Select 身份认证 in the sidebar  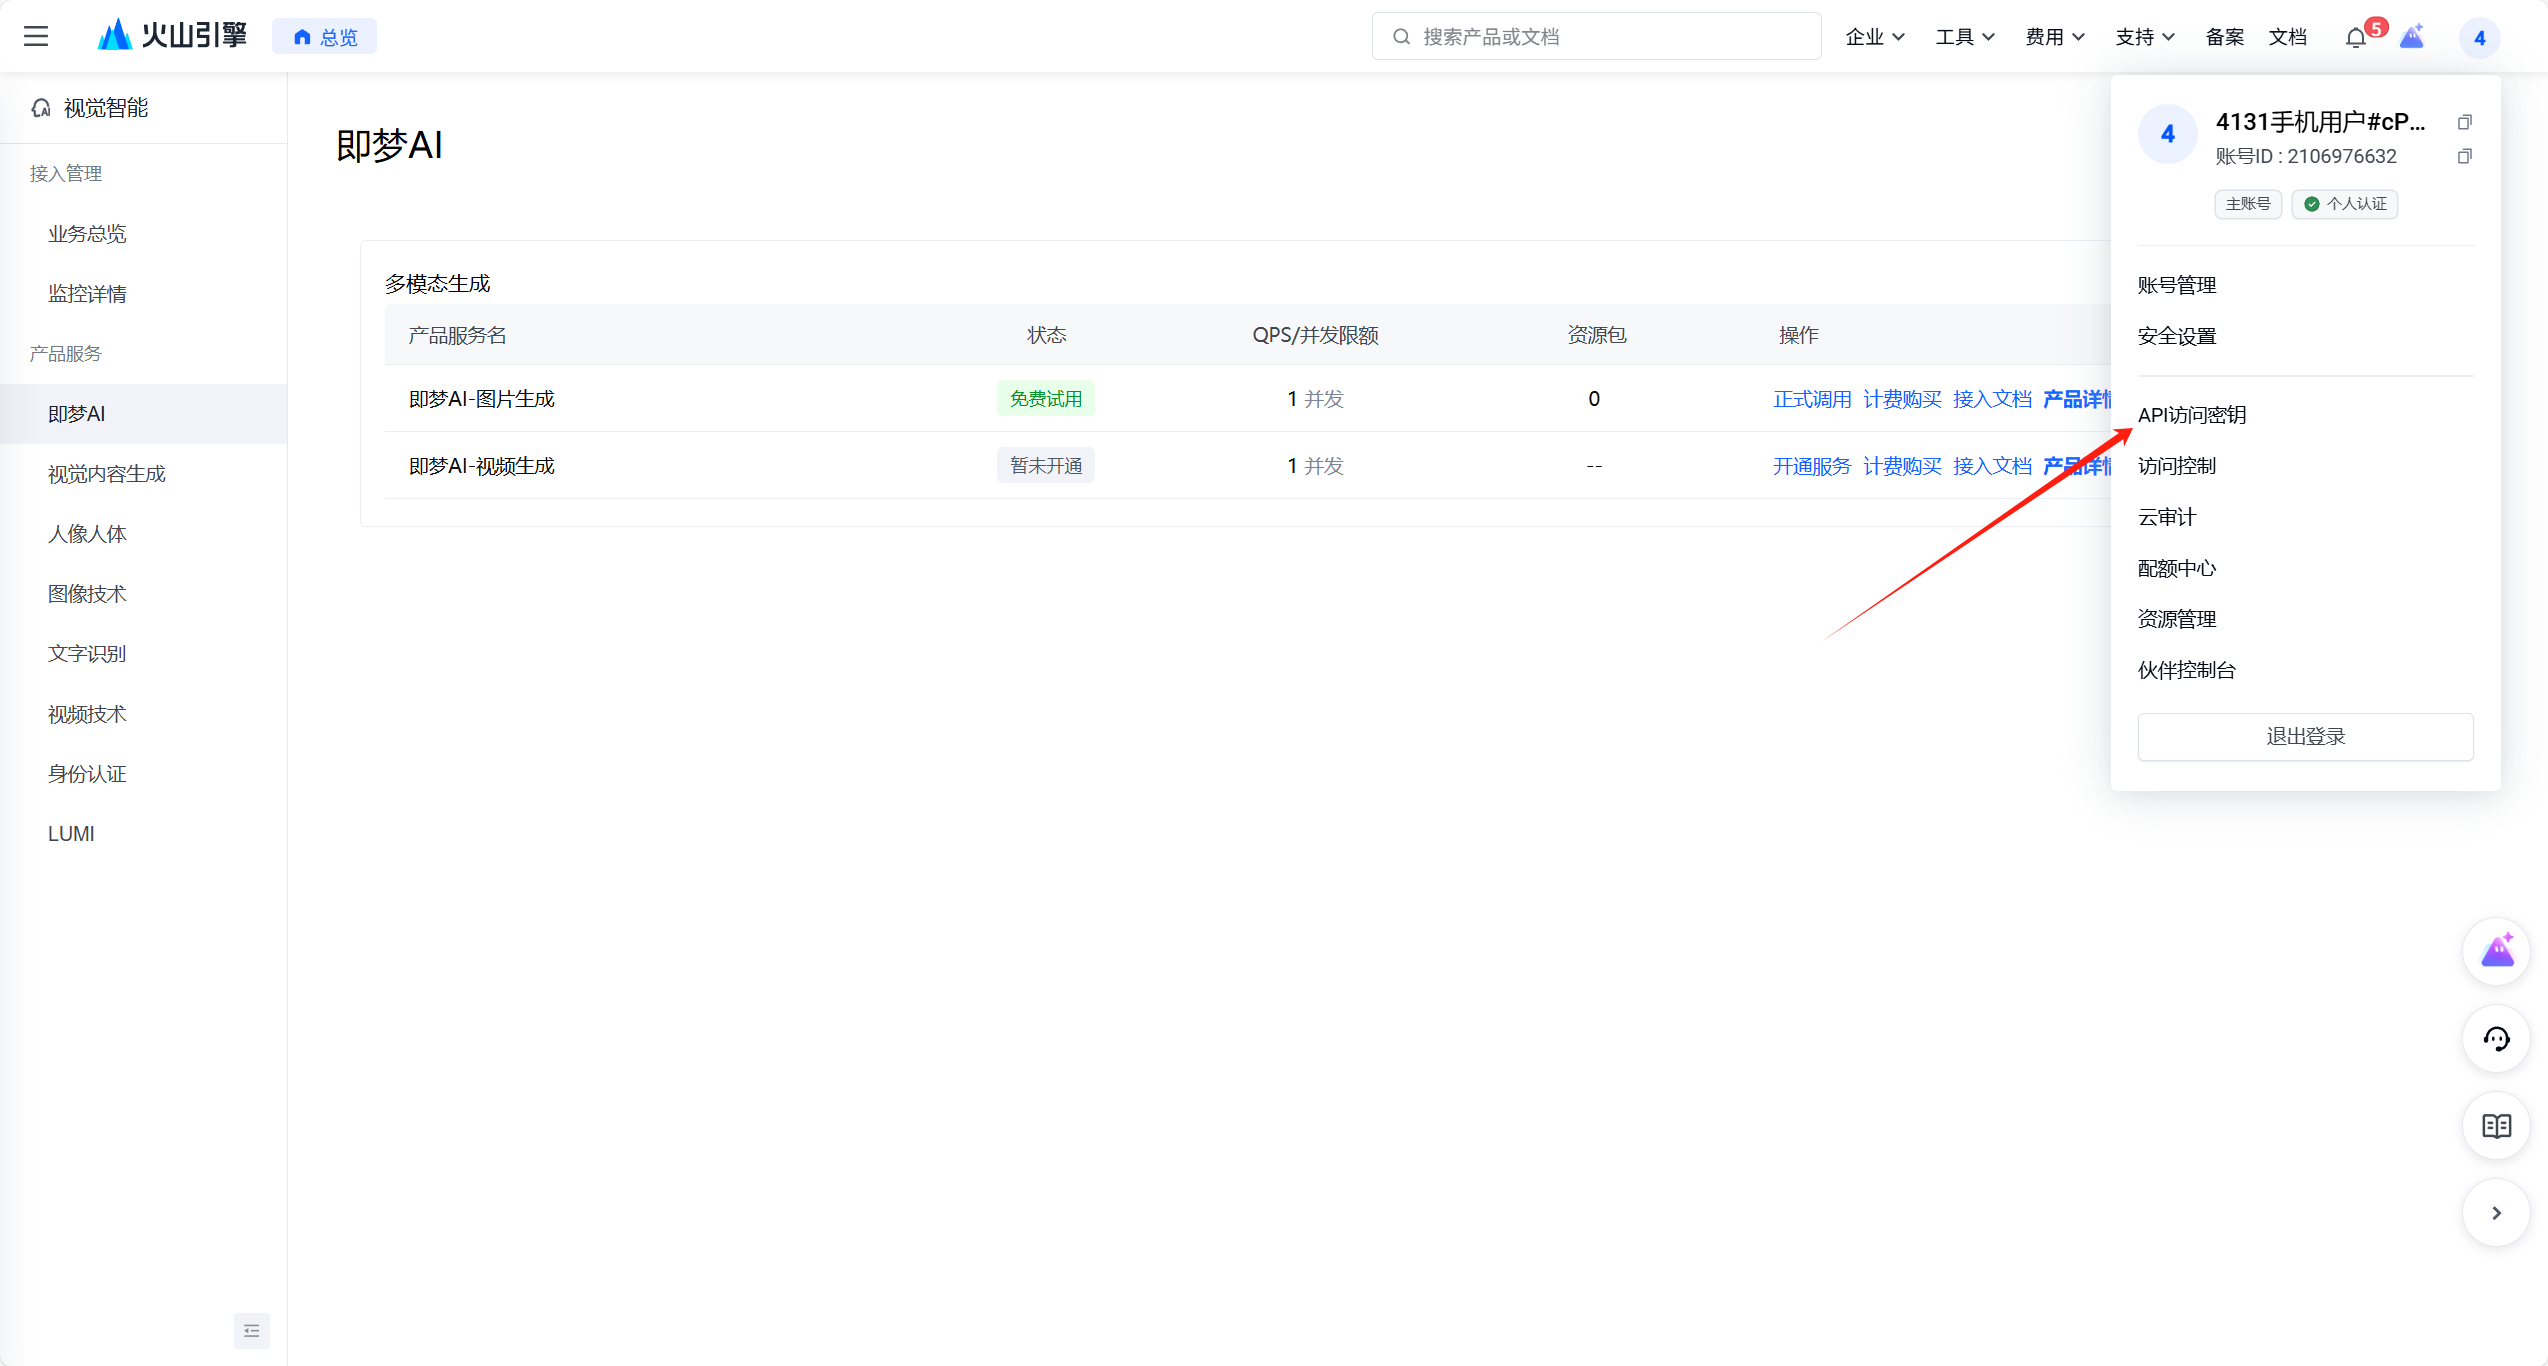point(87,774)
